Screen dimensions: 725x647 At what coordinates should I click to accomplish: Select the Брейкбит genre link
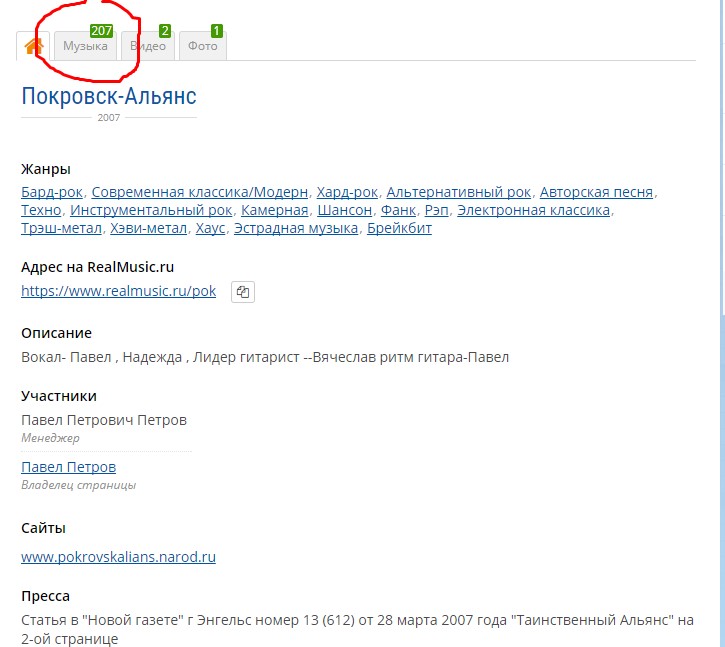399,228
